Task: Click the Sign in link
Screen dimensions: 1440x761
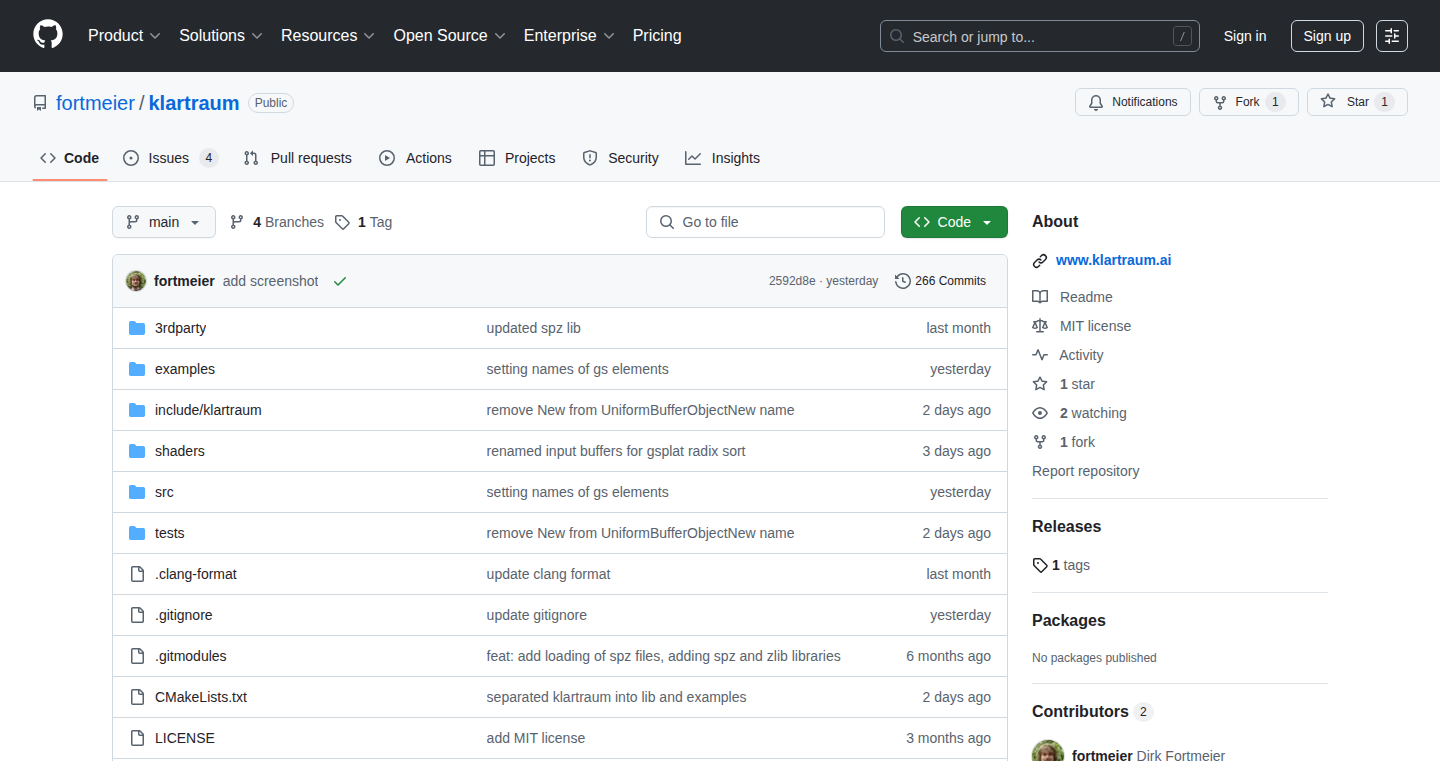Action: click(x=1245, y=36)
